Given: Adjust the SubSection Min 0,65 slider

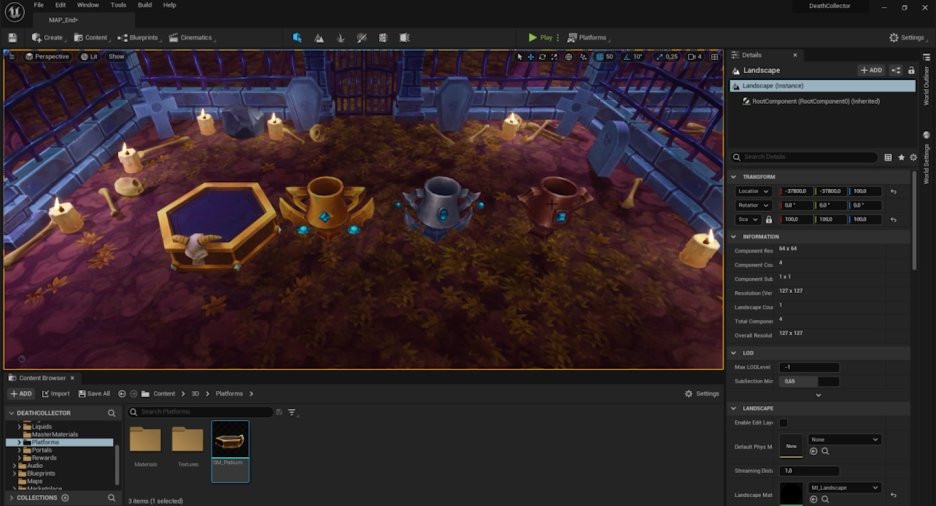Looking at the screenshot, I should pos(809,381).
